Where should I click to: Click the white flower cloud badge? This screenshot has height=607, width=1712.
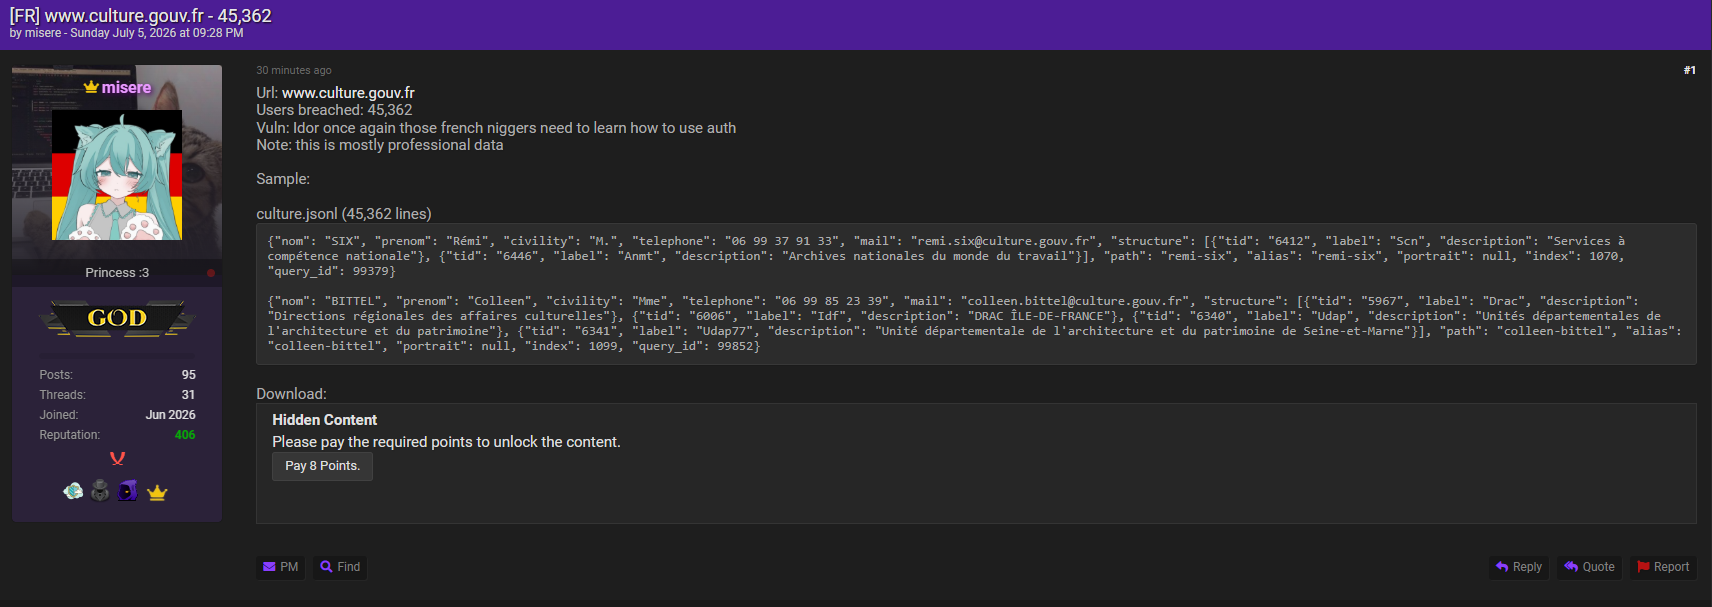73,491
